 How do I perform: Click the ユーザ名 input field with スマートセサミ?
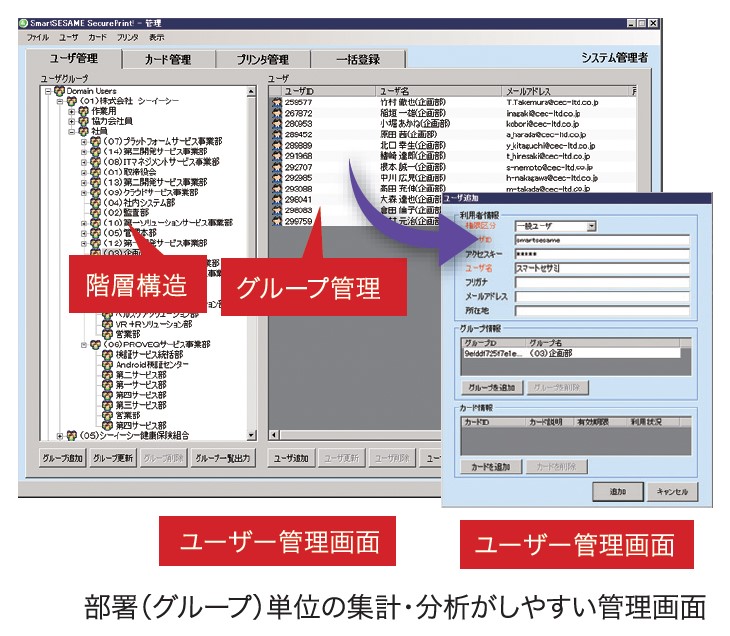tap(602, 268)
